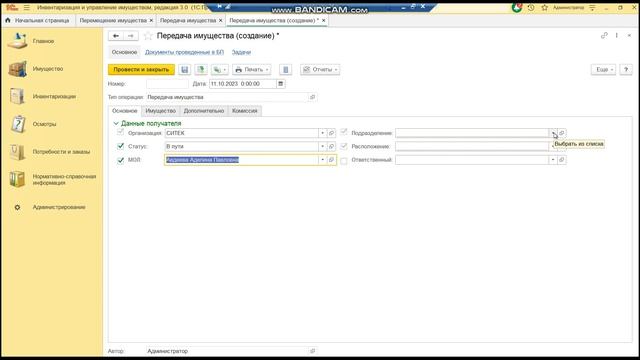Expand the Подразделение dropdown list
Screen dimensions: 640x360
[x=553, y=133]
